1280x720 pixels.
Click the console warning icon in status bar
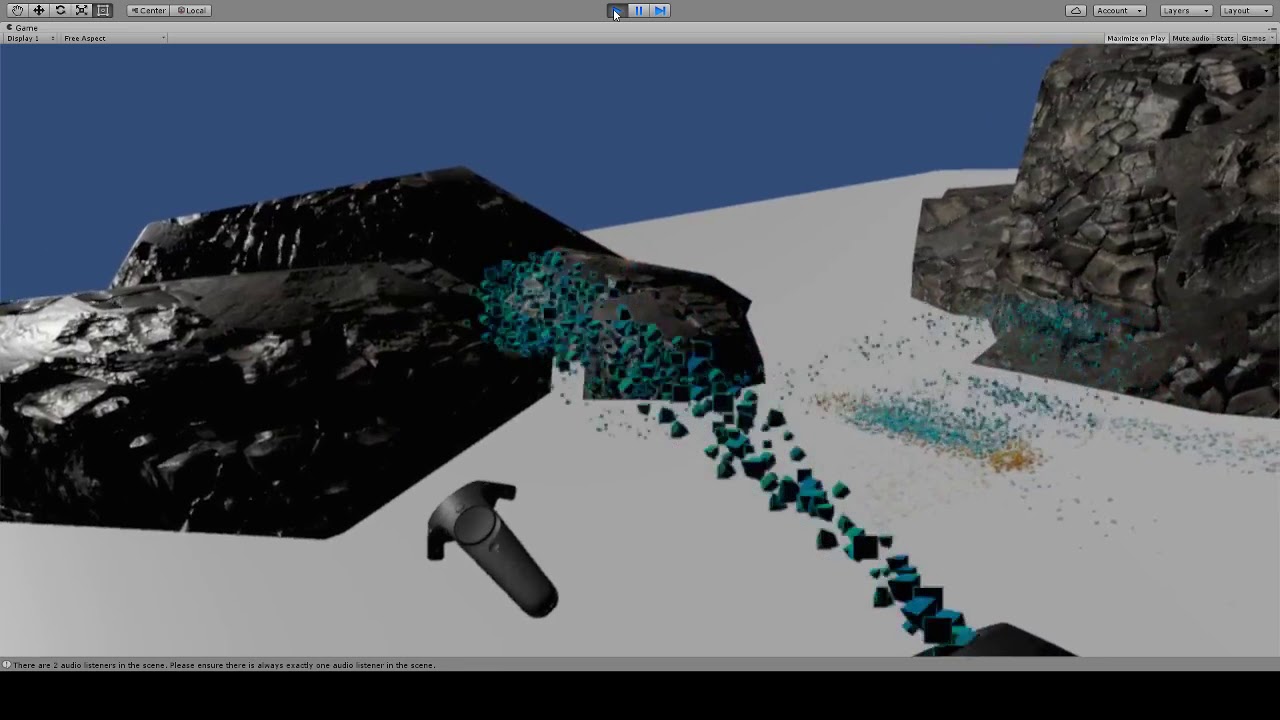(x=6, y=665)
